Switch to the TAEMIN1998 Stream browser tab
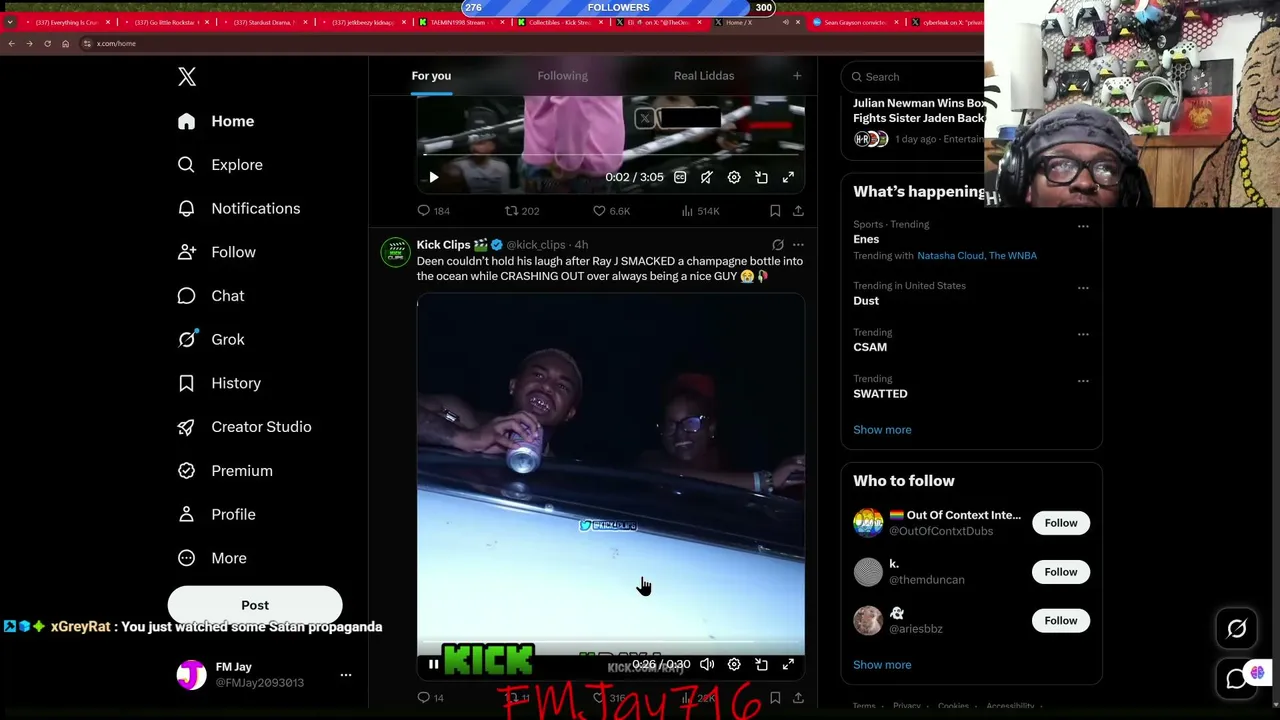The width and height of the screenshot is (1280, 720). pyautogui.click(x=463, y=22)
